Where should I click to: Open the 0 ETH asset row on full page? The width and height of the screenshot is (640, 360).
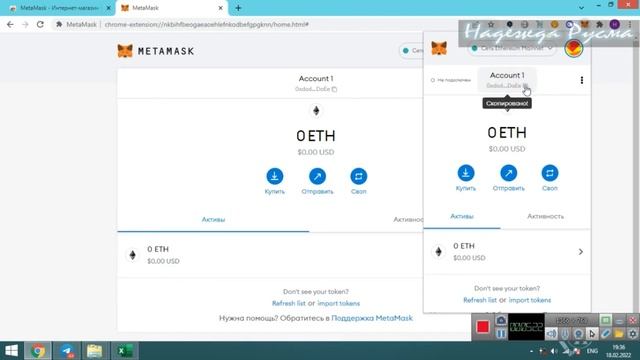tap(270, 255)
